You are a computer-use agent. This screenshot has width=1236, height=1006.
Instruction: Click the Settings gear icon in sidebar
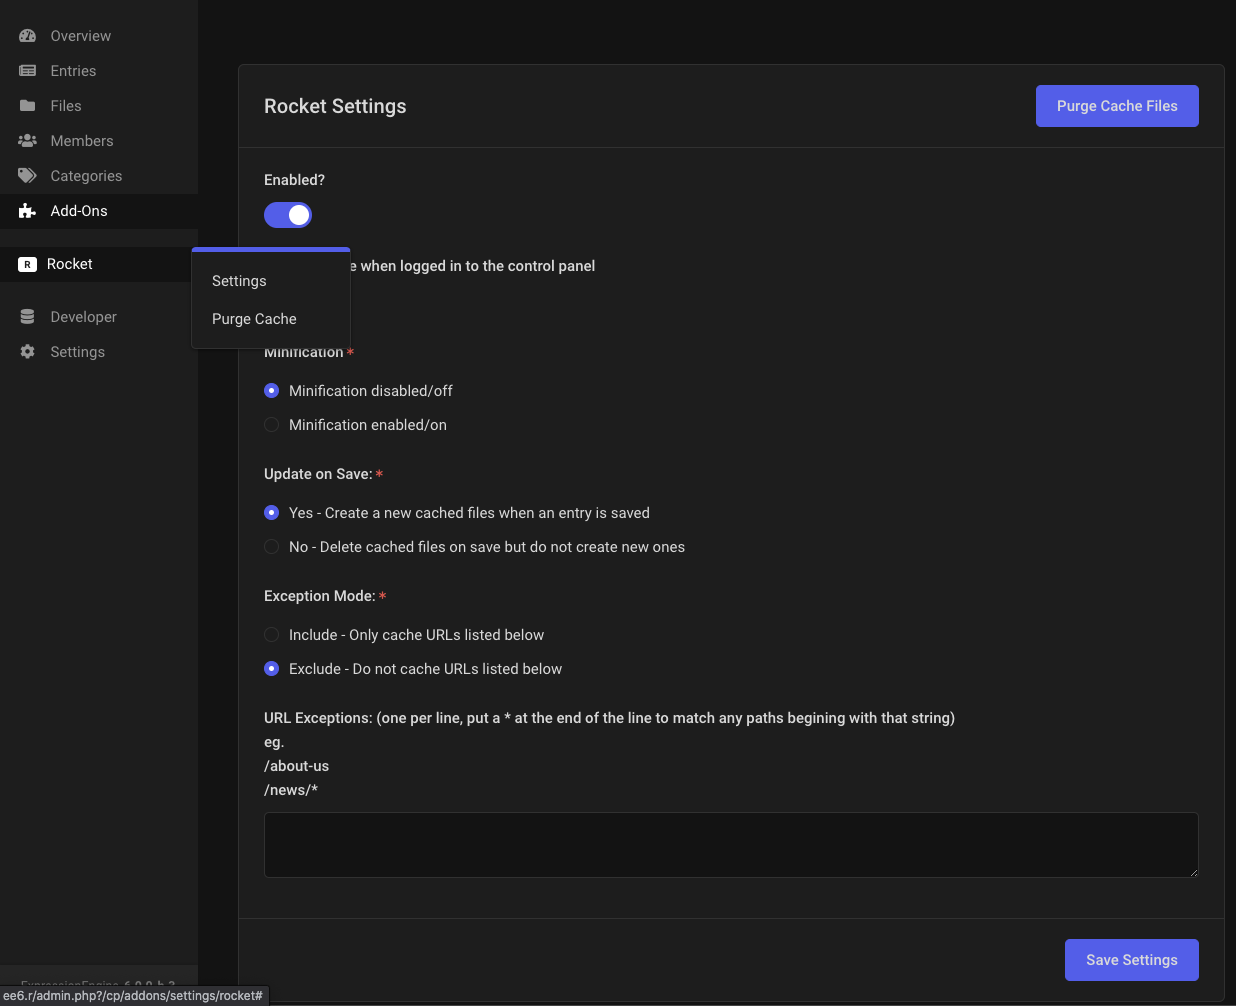pos(28,352)
